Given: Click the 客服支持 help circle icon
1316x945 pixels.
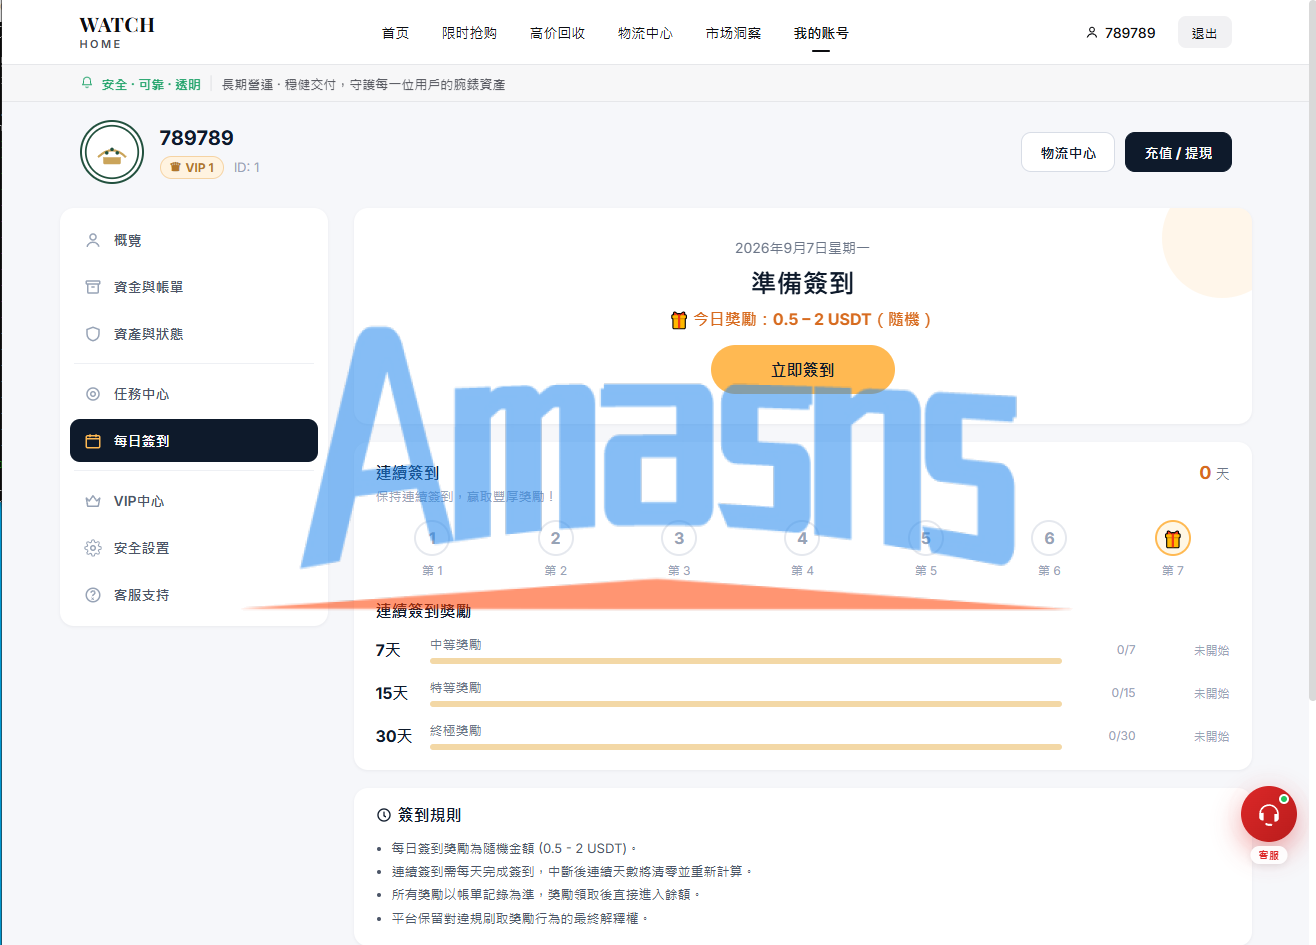Looking at the screenshot, I should [x=93, y=595].
